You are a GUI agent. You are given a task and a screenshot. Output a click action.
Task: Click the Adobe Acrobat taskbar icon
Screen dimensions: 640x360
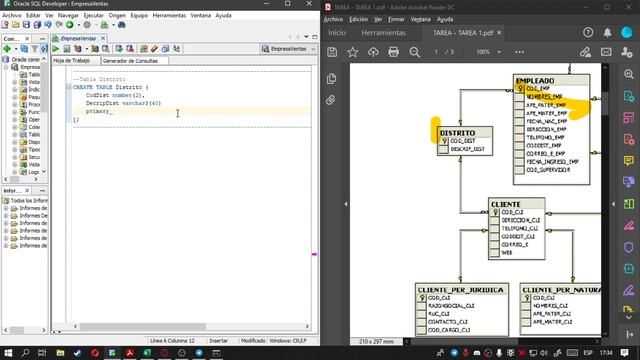tap(130, 353)
